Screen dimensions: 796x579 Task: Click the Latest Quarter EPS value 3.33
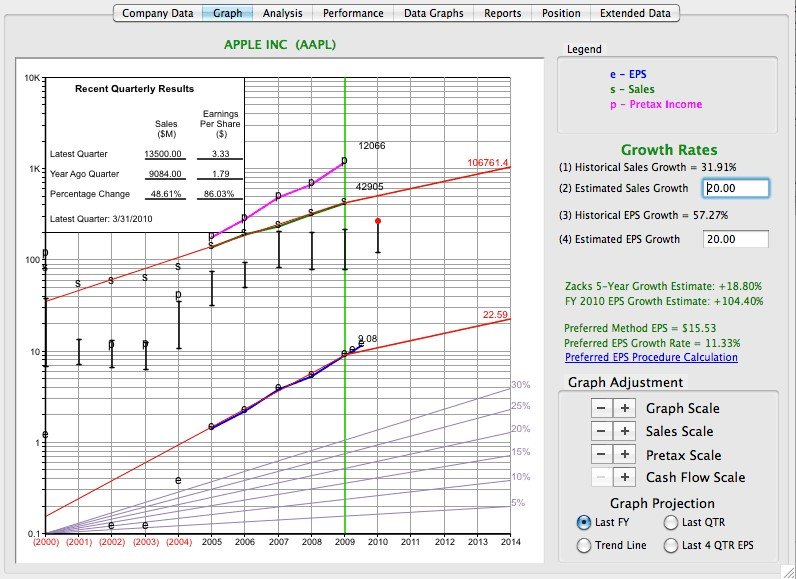[x=220, y=154]
